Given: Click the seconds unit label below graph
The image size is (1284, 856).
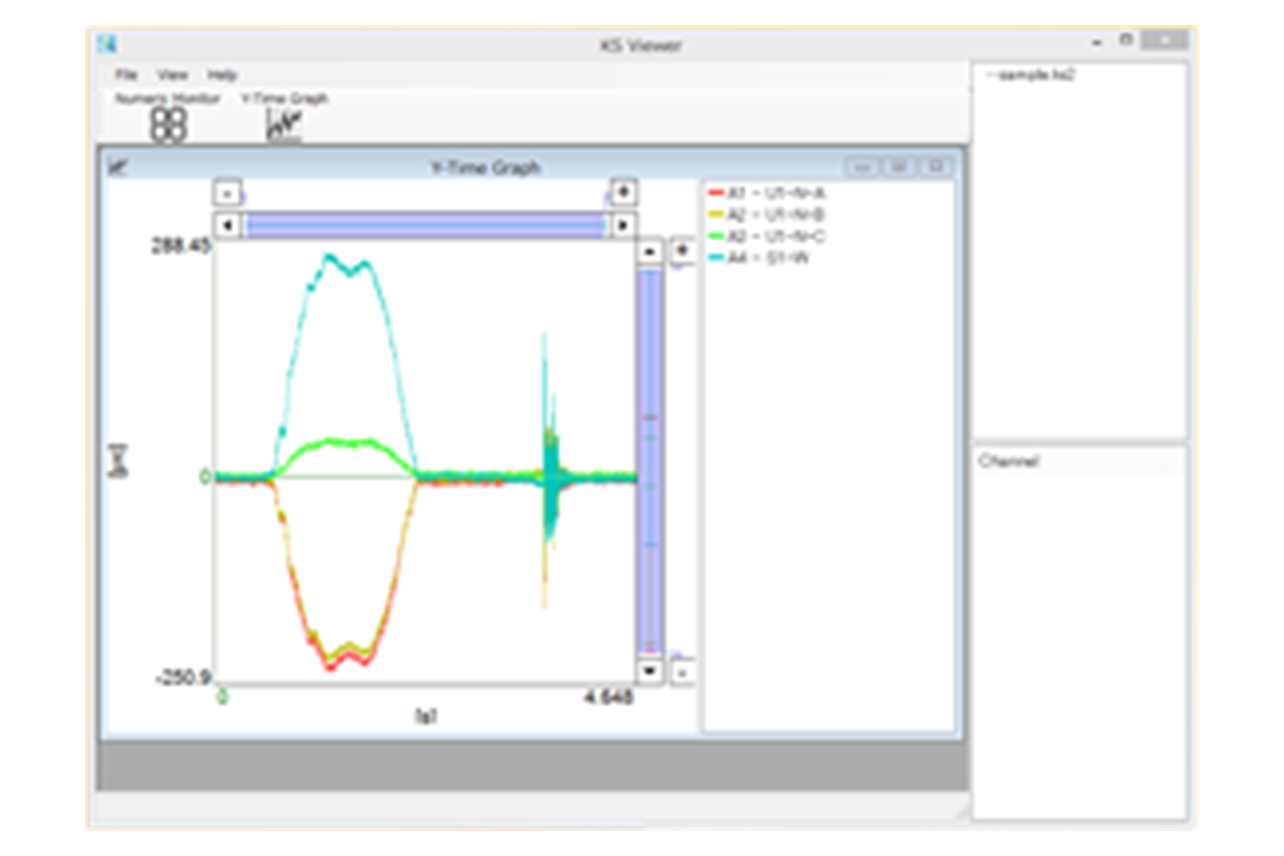Looking at the screenshot, I should click(427, 716).
